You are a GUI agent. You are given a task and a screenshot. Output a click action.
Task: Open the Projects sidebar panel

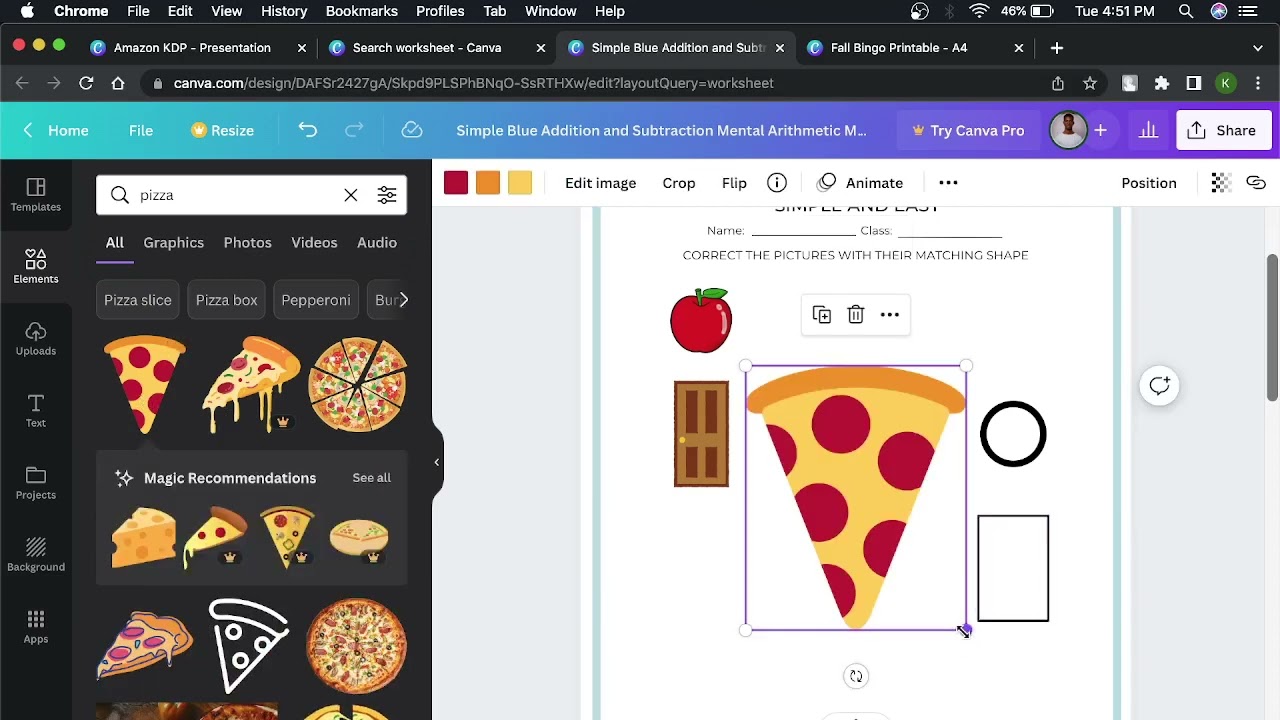click(36, 483)
